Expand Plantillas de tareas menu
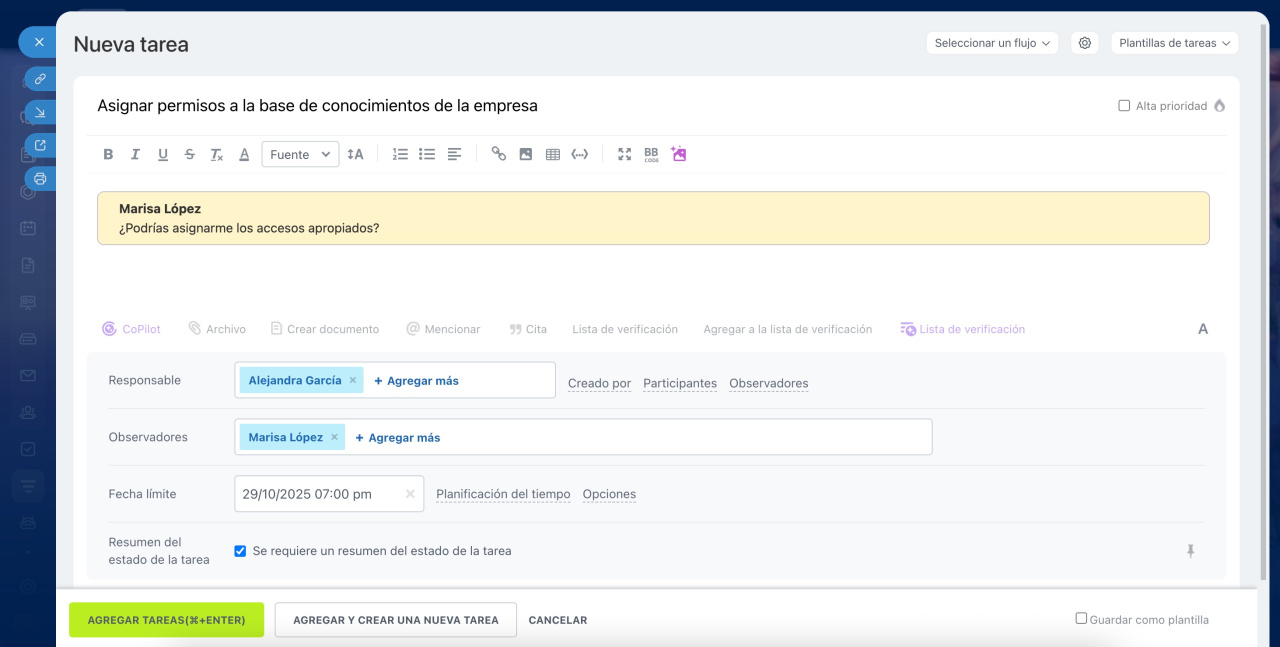The image size is (1280, 647). [x=1174, y=43]
